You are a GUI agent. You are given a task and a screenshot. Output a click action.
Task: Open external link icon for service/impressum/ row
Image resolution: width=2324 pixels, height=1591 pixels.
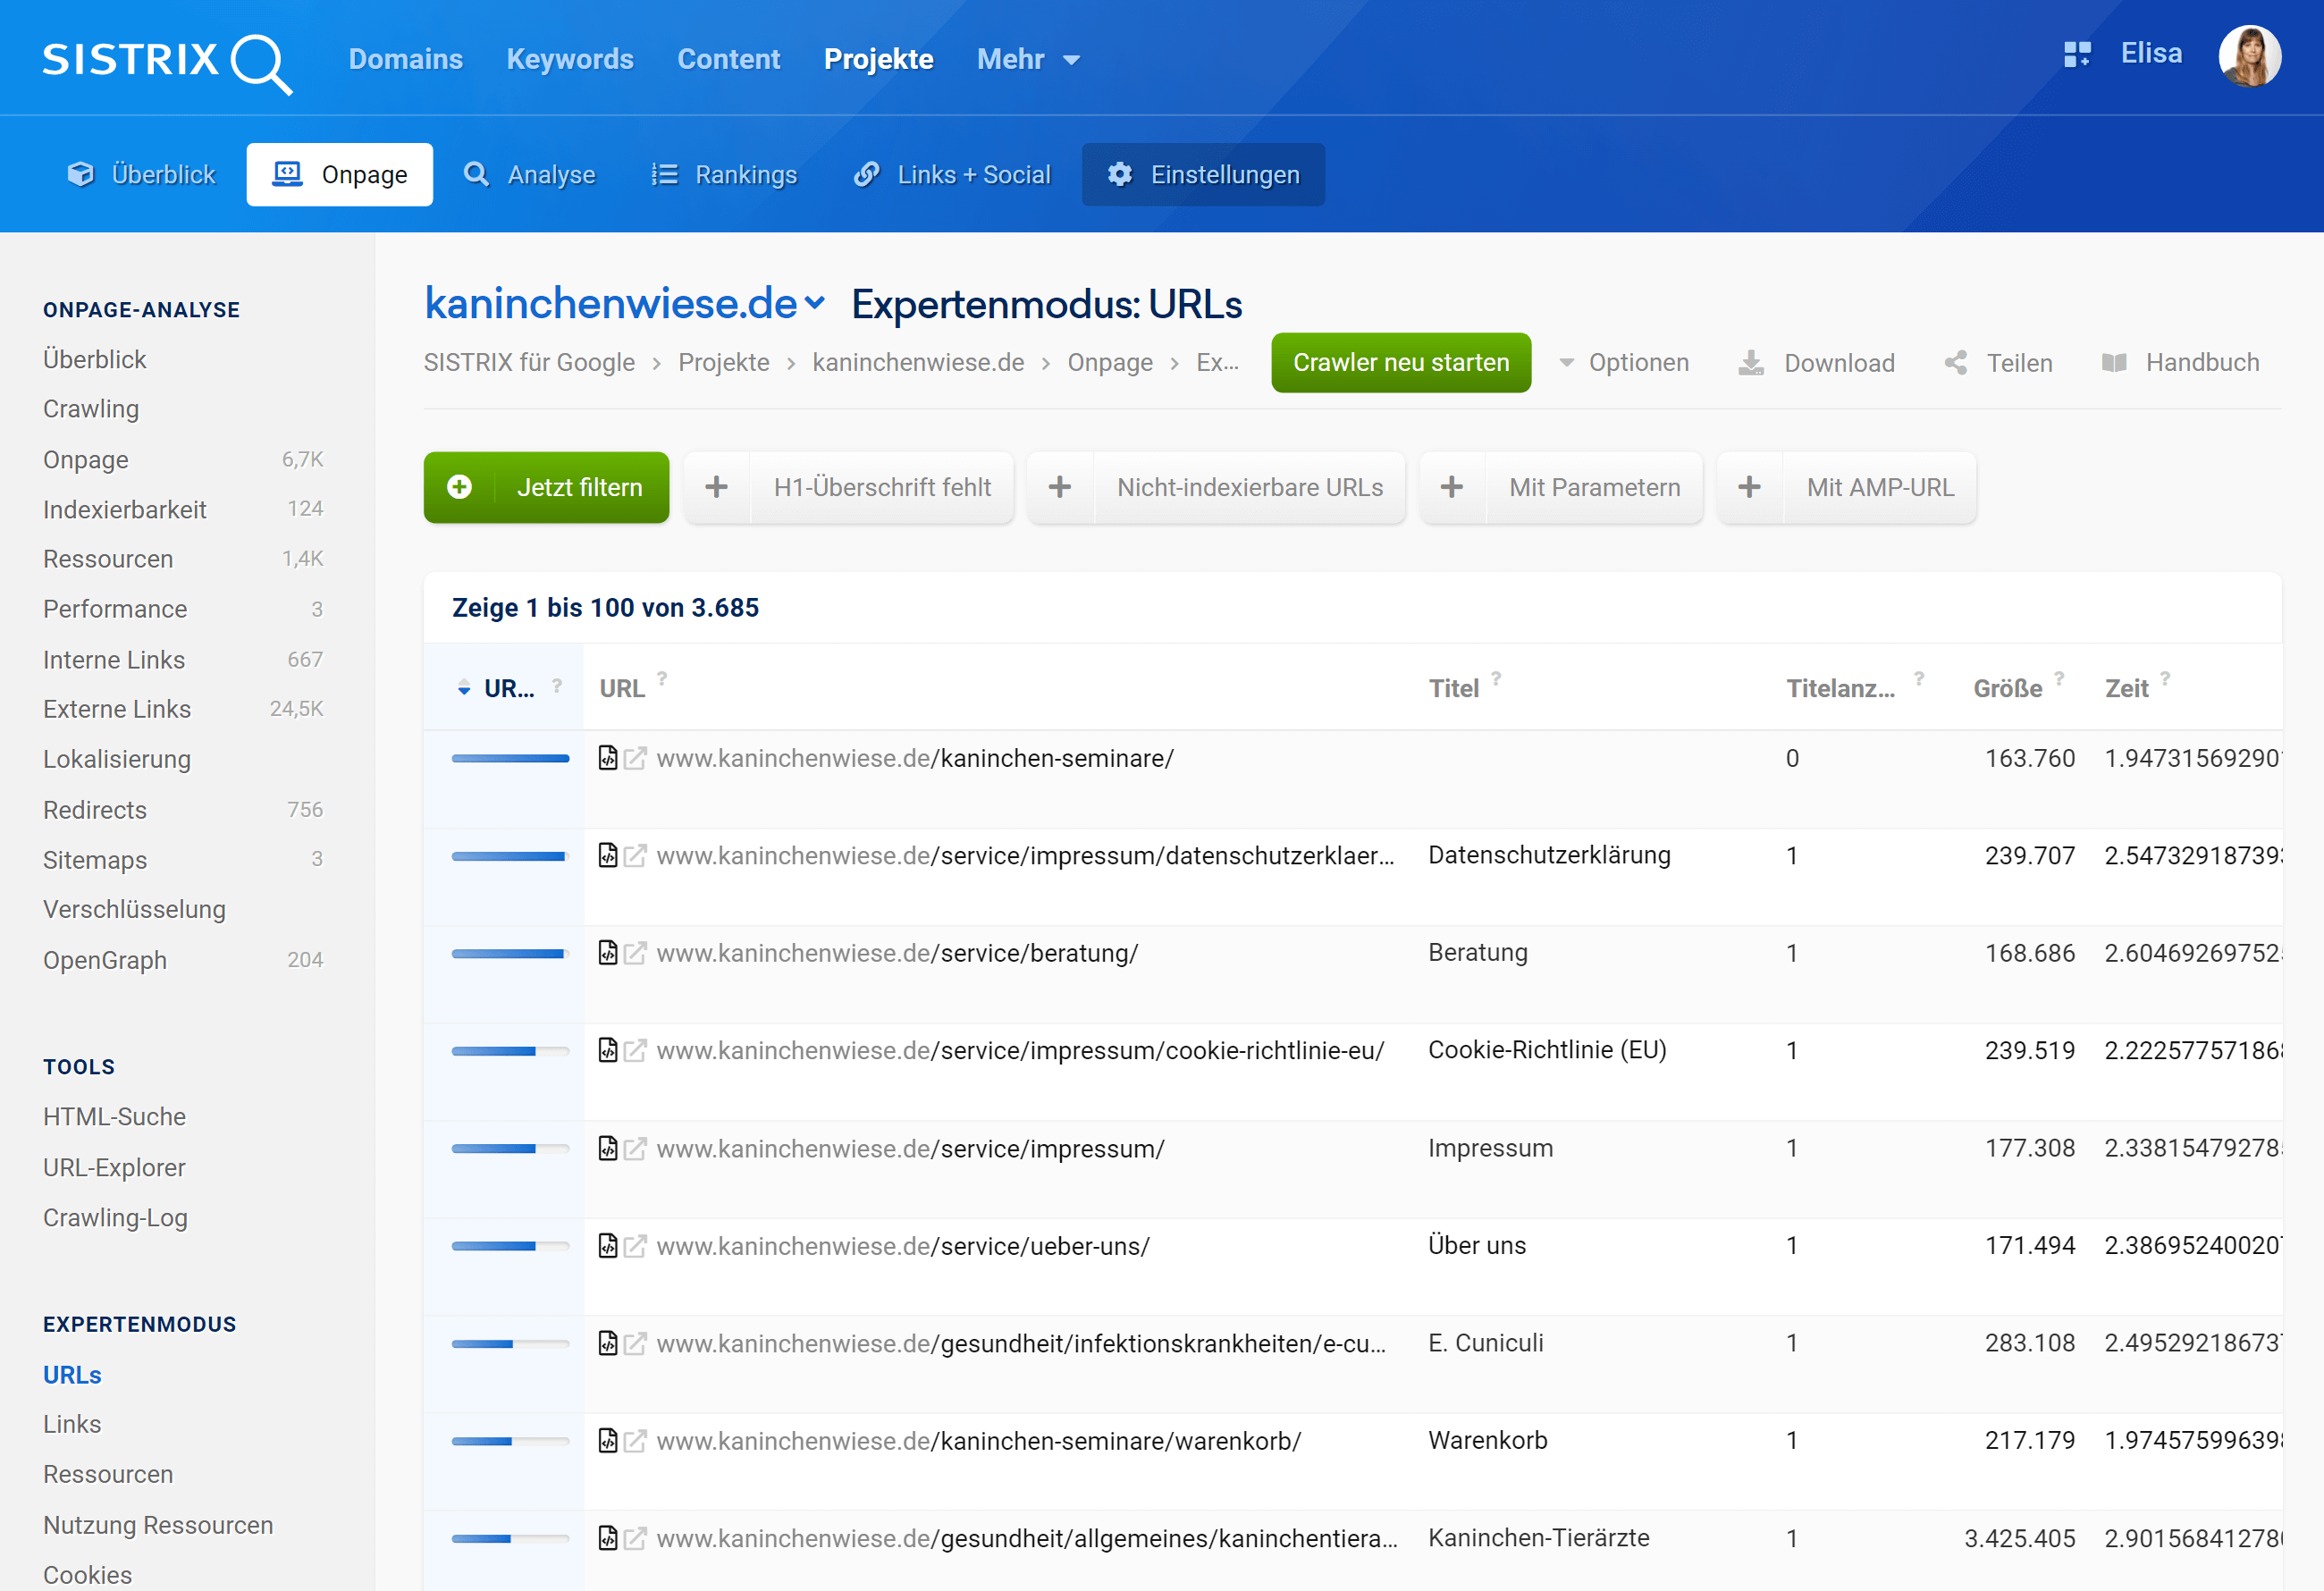pos(635,1148)
